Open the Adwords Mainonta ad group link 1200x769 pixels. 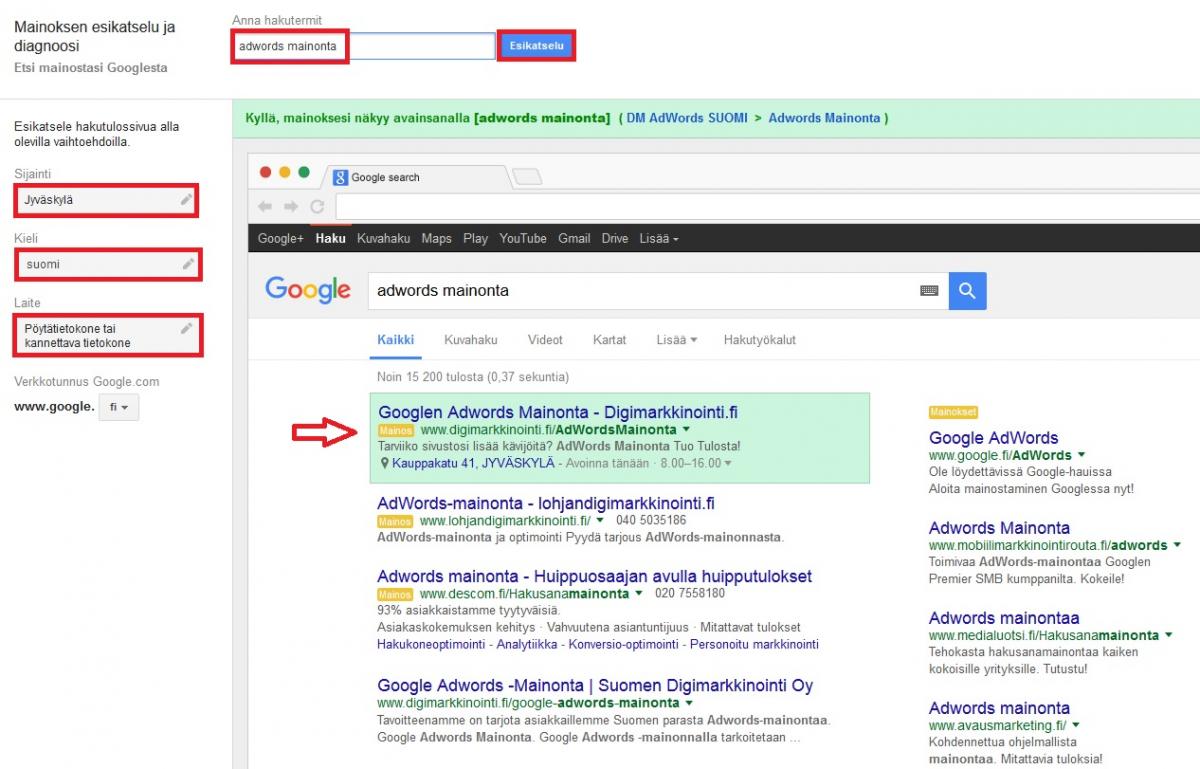tap(825, 118)
